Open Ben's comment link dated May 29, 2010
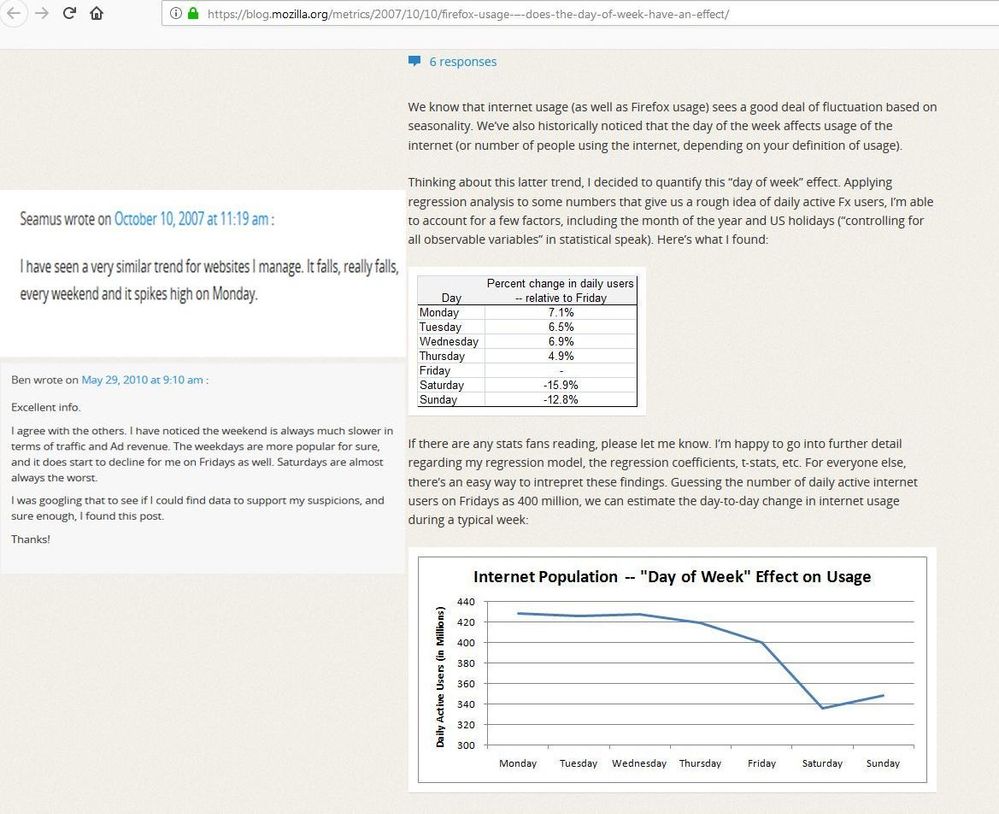The width and height of the screenshot is (999, 814). 142,379
